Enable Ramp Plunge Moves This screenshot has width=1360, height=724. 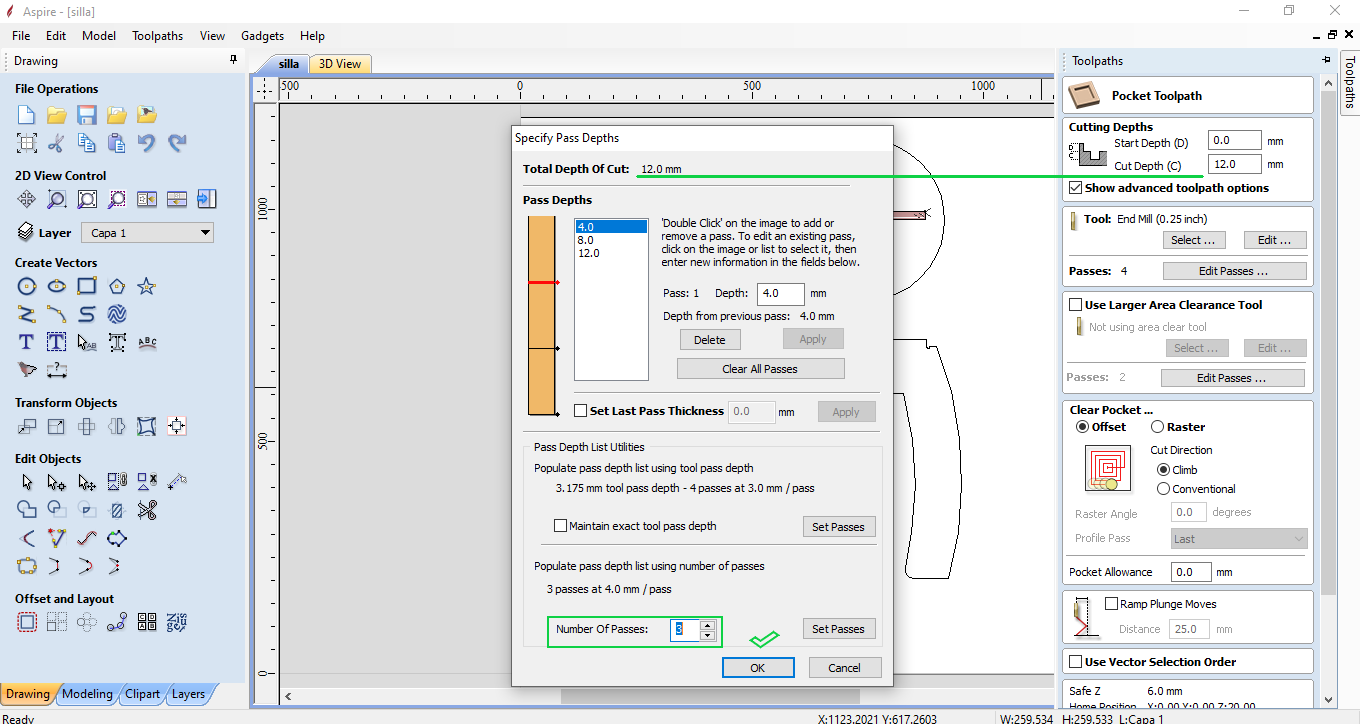click(x=1111, y=604)
